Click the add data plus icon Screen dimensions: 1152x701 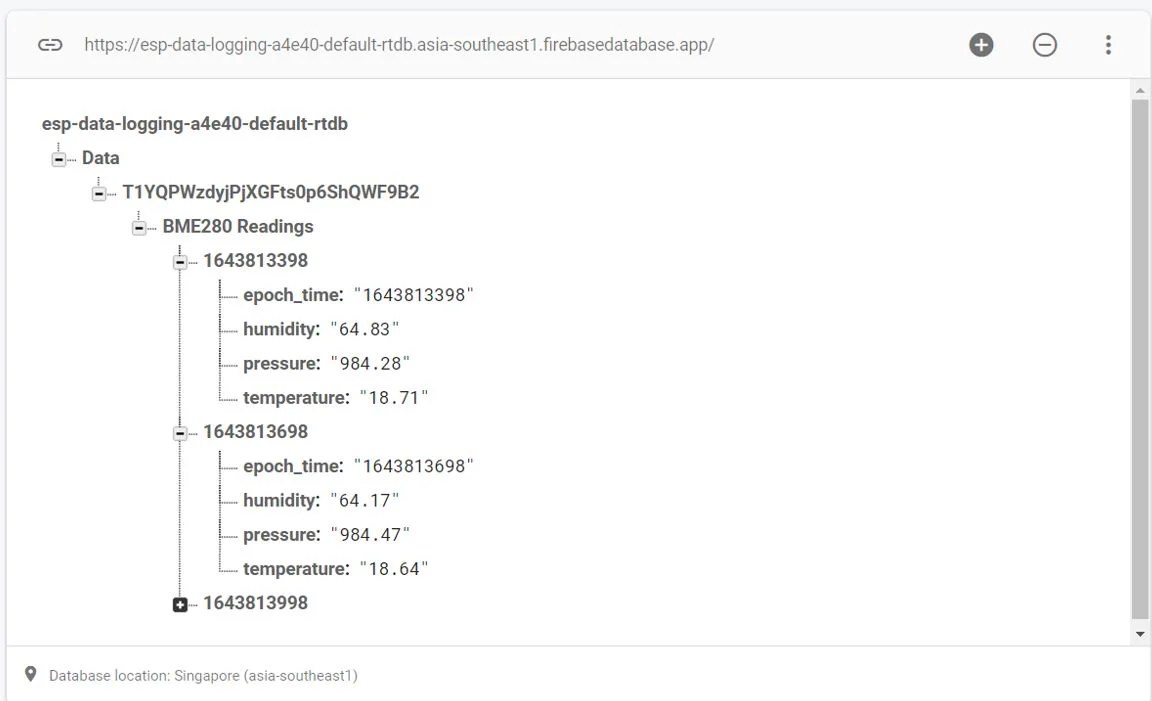(x=981, y=44)
